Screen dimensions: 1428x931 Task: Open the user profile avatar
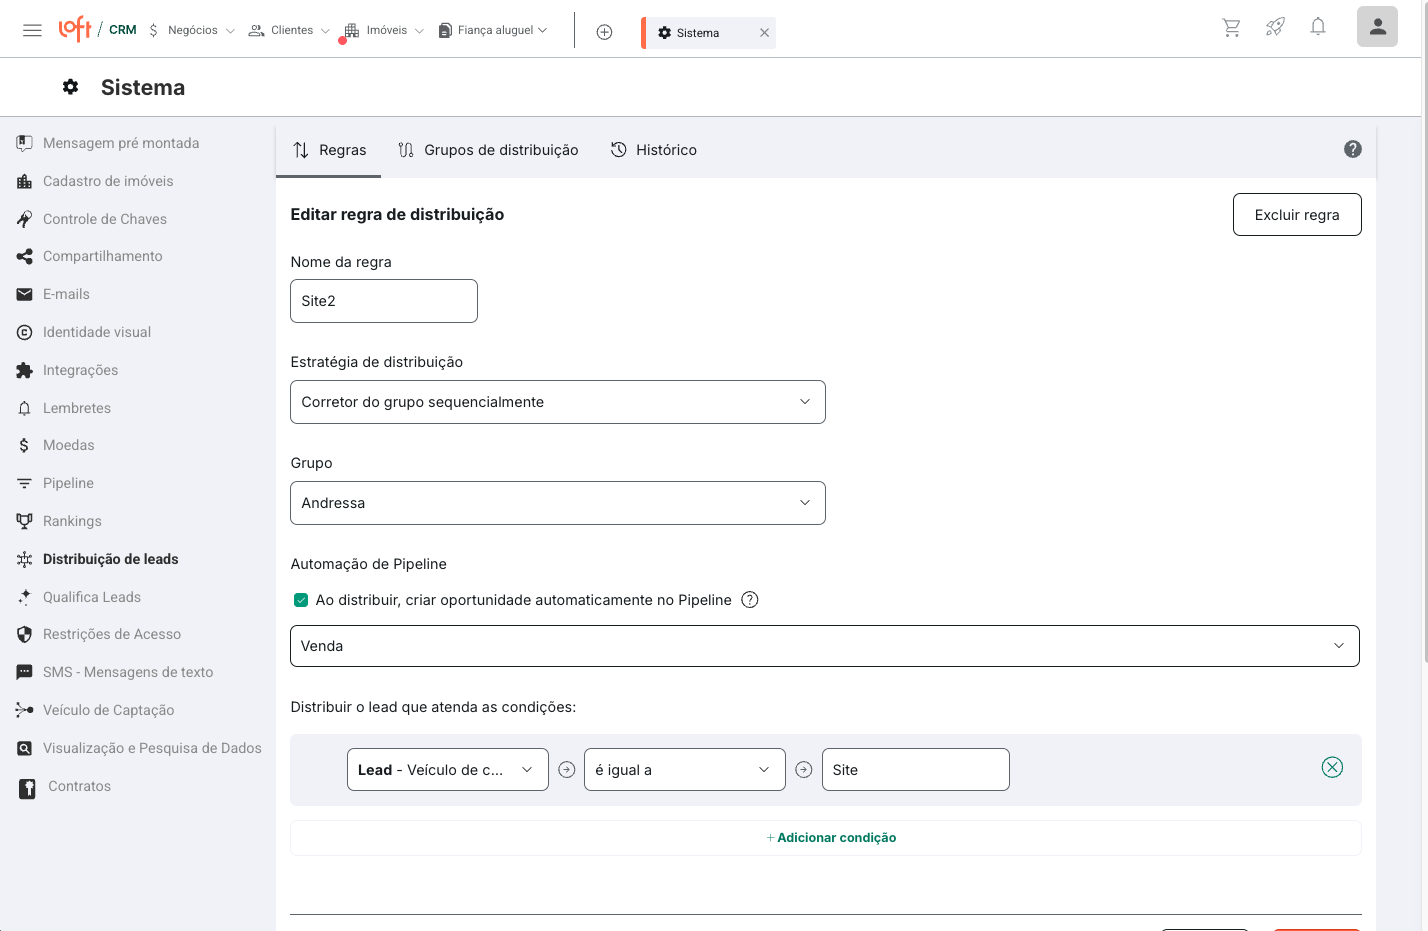1377,27
